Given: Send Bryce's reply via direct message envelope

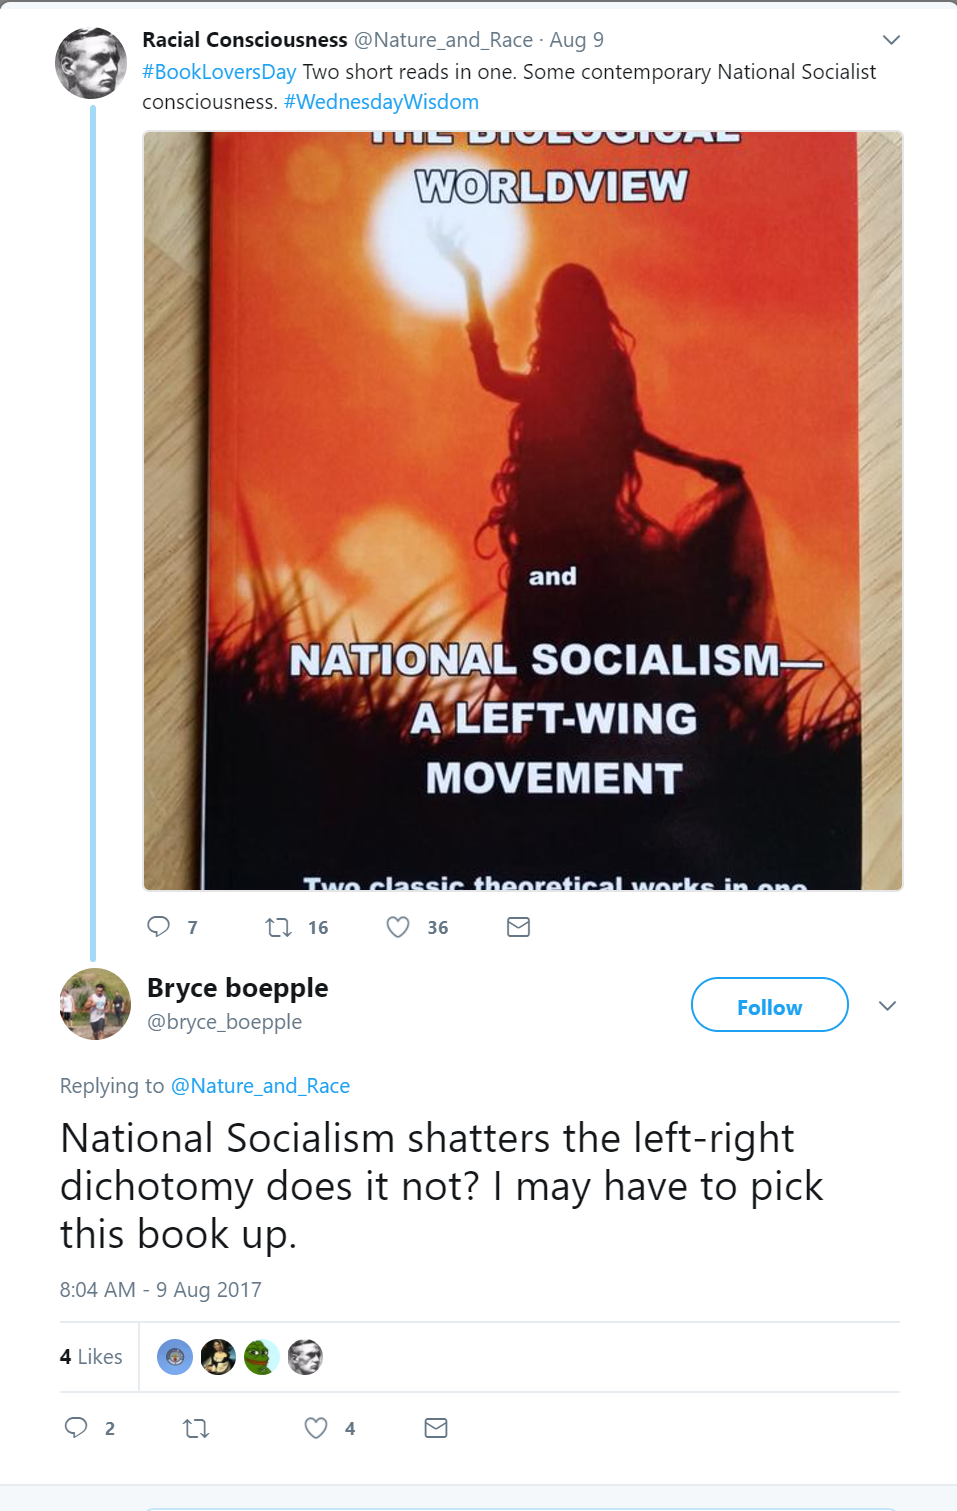Looking at the screenshot, I should pyautogui.click(x=436, y=1428).
